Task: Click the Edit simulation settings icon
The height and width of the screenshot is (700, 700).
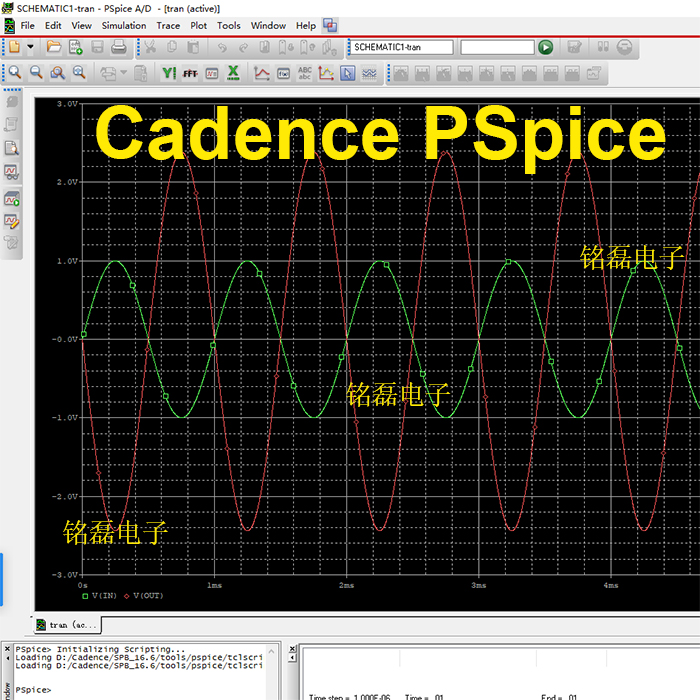Action: tap(574, 47)
